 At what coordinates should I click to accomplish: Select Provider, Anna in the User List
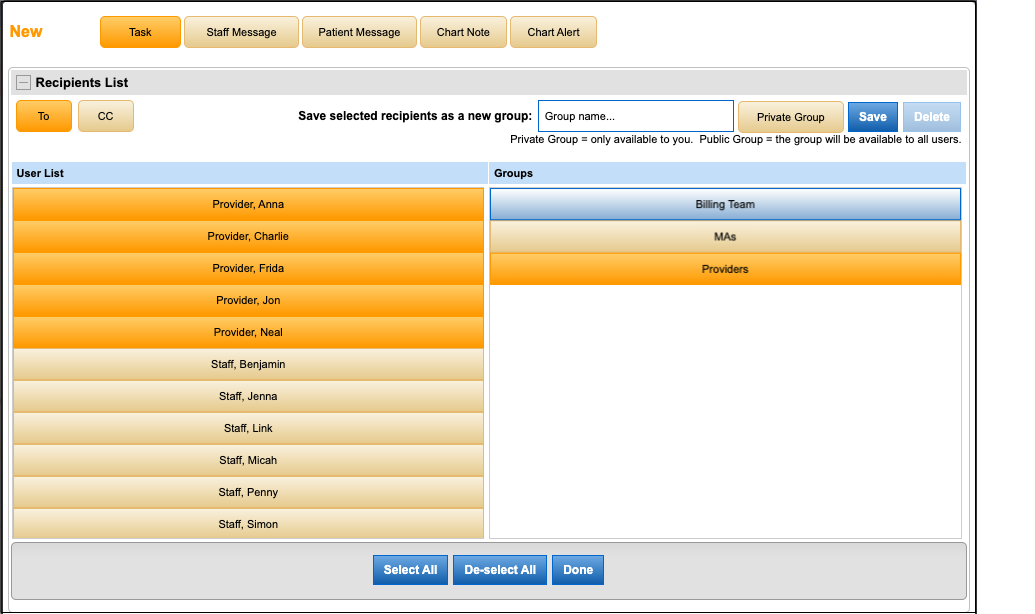point(247,203)
